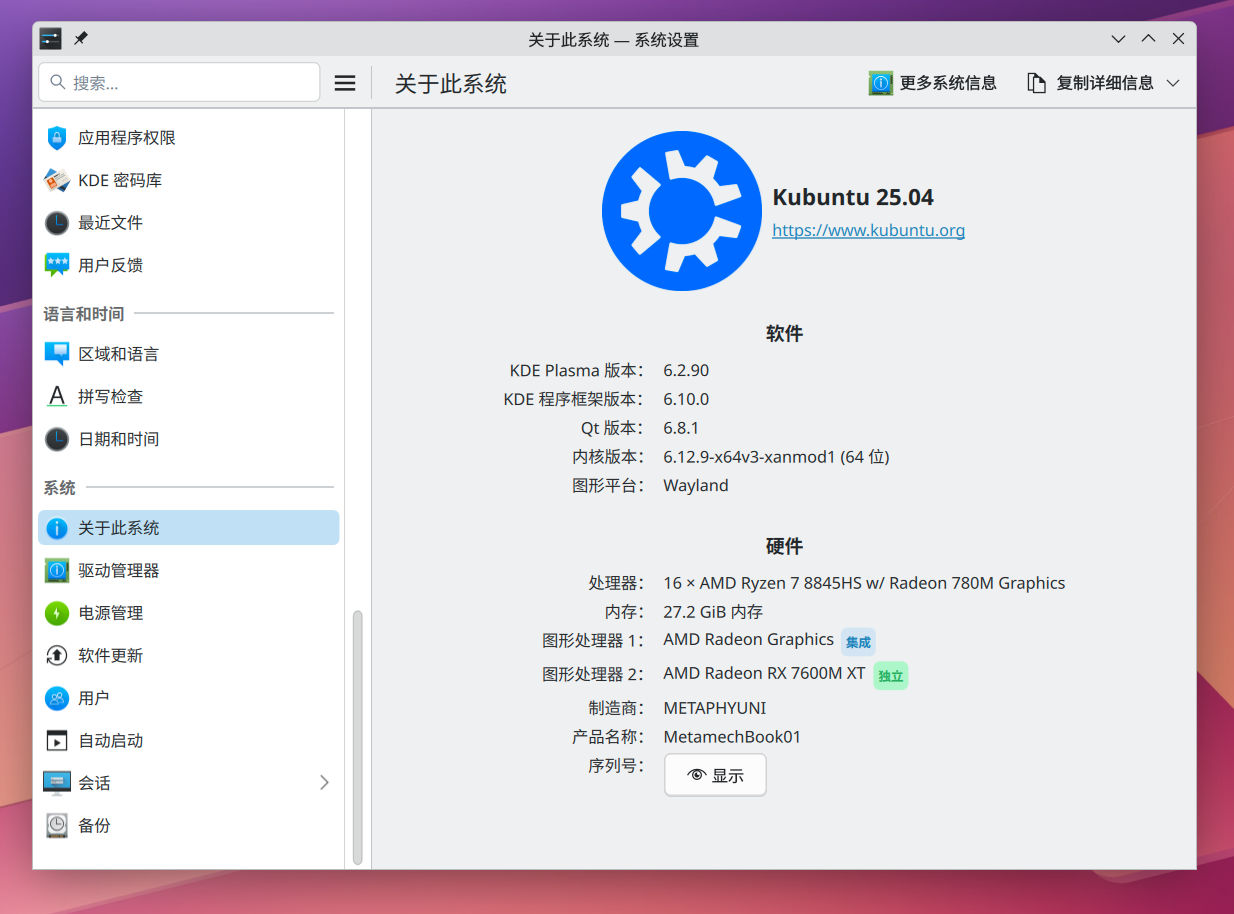
Task: Click the 软件 section heading
Action: [784, 334]
